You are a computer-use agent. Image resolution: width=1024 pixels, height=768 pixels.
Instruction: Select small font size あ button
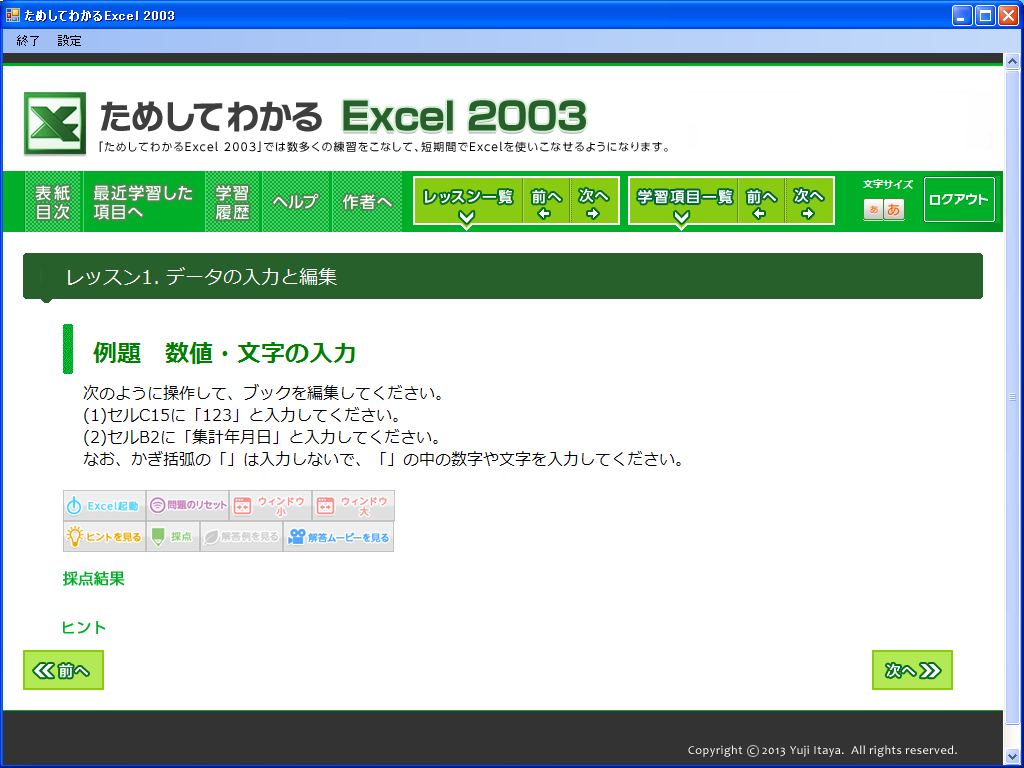(x=873, y=210)
